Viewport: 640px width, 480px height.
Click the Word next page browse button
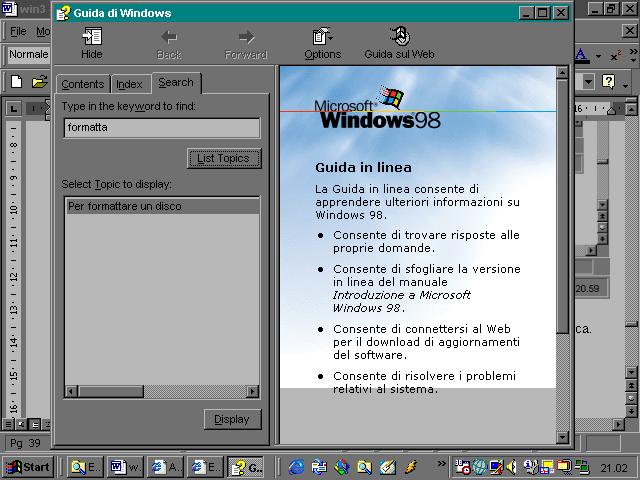(x=631, y=411)
